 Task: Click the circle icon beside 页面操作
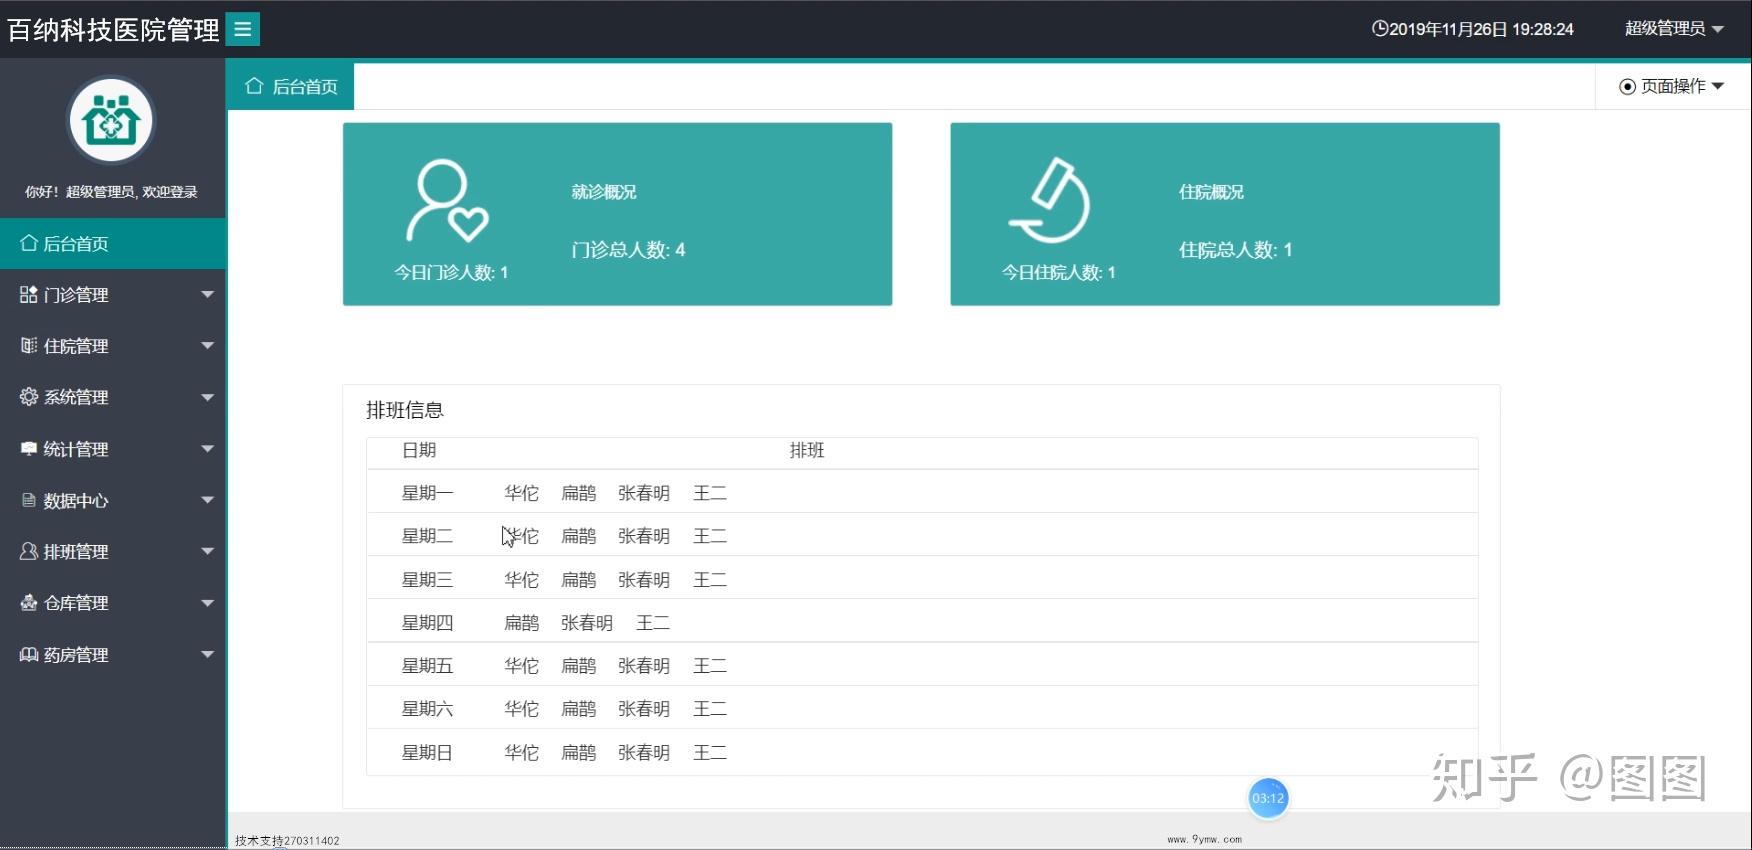[x=1627, y=87]
